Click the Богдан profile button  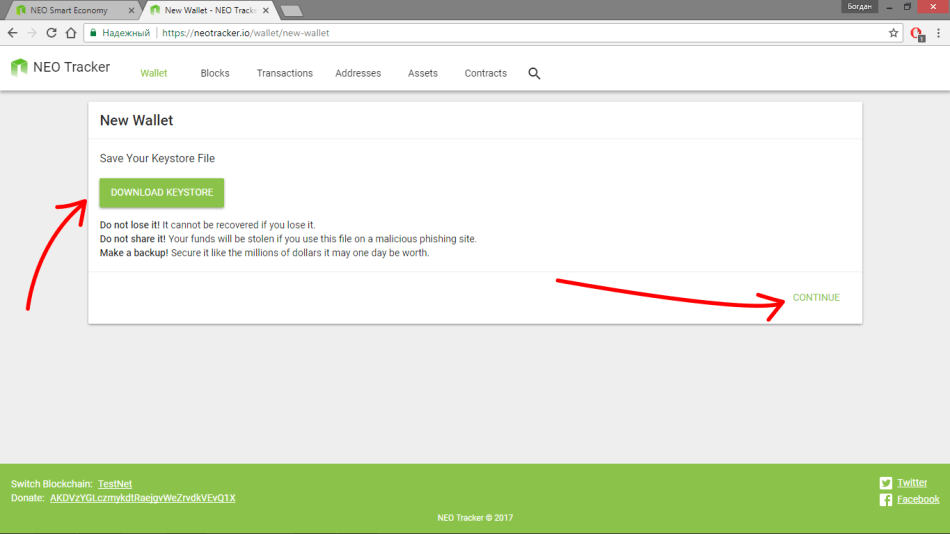tap(859, 7)
